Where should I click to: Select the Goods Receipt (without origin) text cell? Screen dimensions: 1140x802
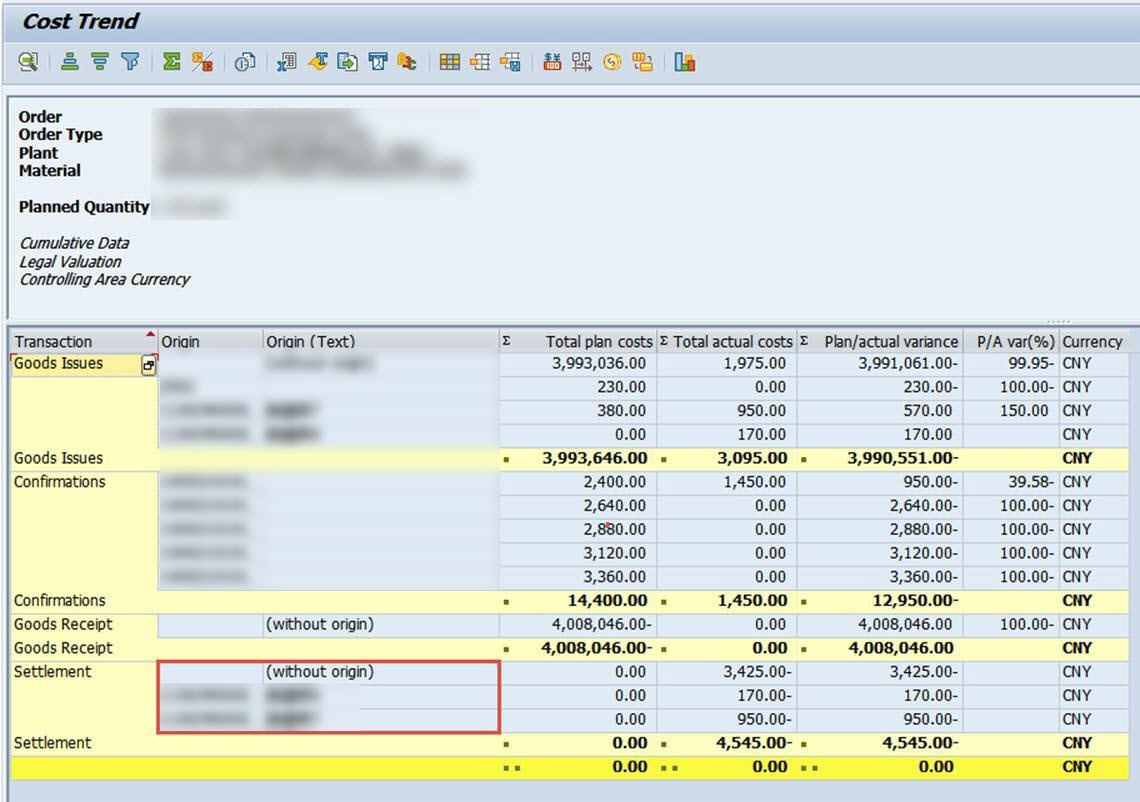point(381,625)
